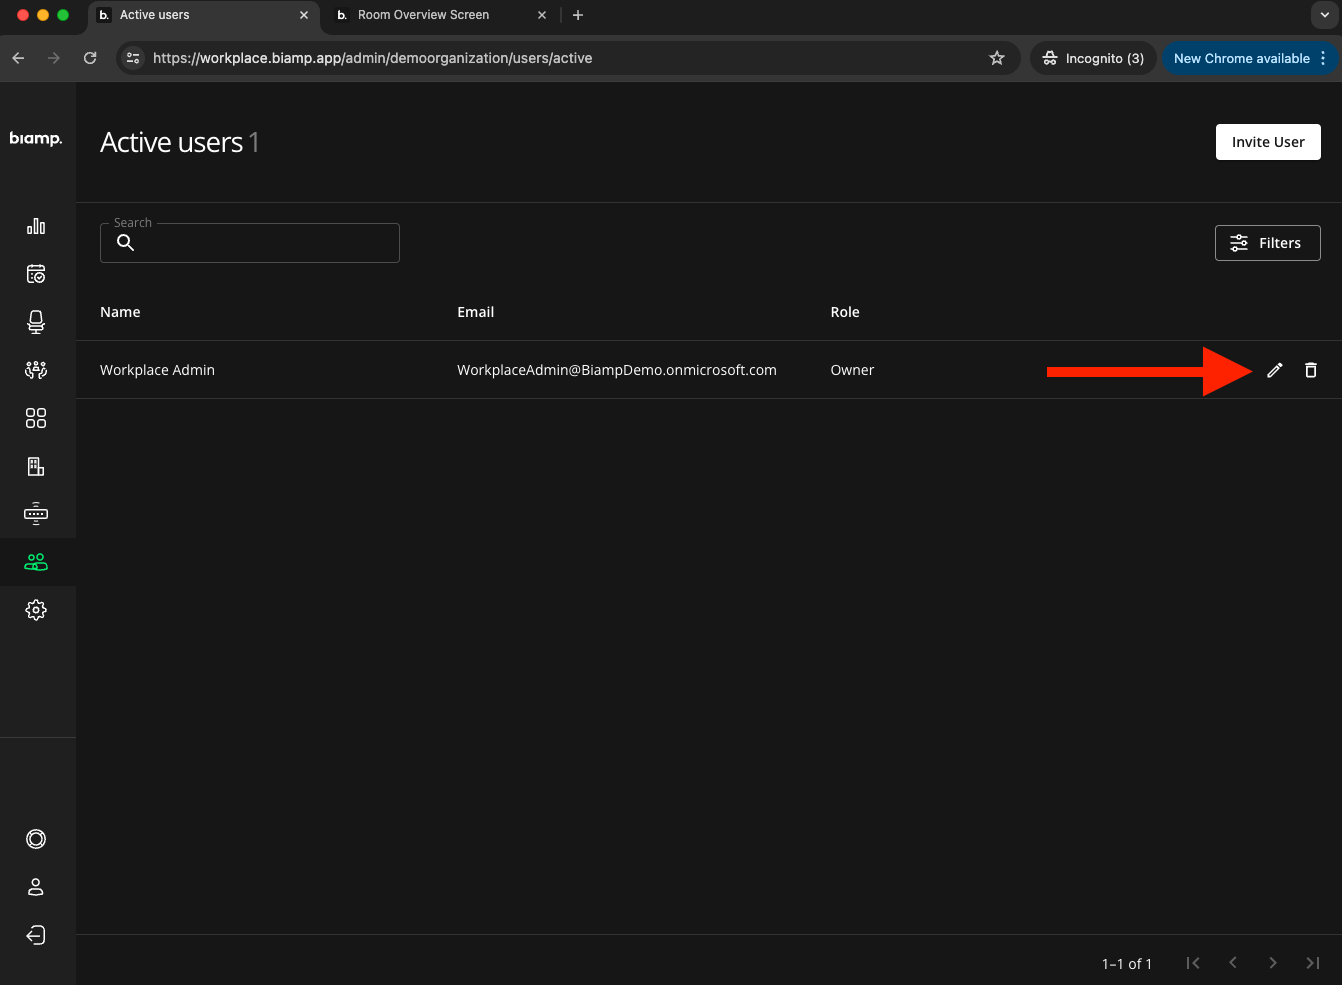Click the WorkplaceAdmin@BiampDemo.onmicrosoft.com email
Screen dimensions: 1342x985
coord(617,370)
